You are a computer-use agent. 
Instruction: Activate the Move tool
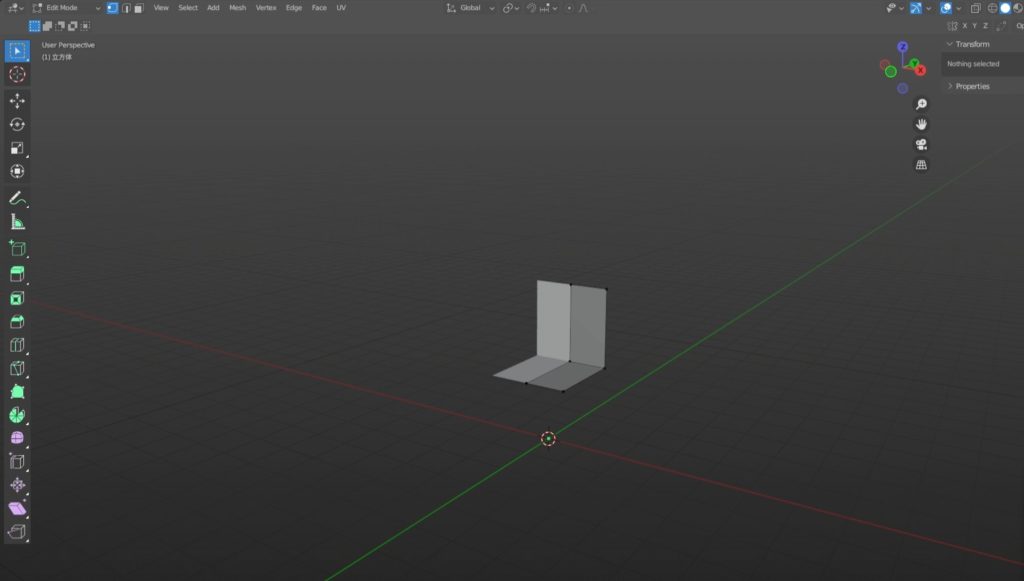point(17,101)
